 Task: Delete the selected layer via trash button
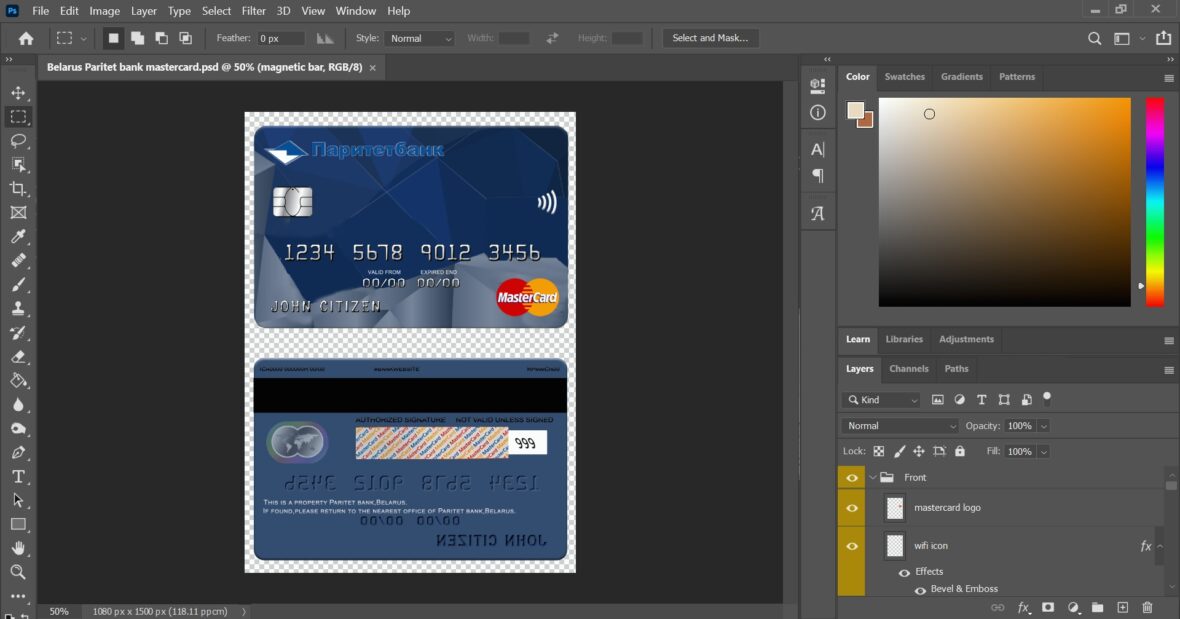tap(1146, 607)
